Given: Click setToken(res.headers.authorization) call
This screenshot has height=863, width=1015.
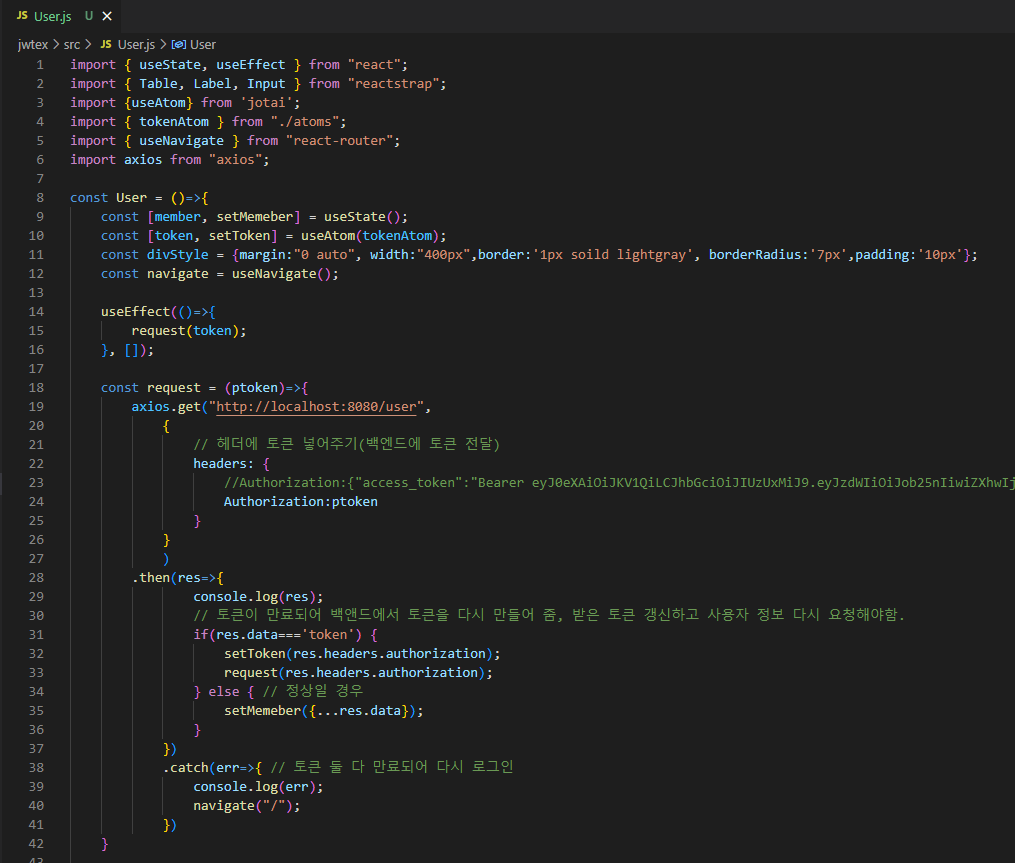Looking at the screenshot, I should click(358, 654).
